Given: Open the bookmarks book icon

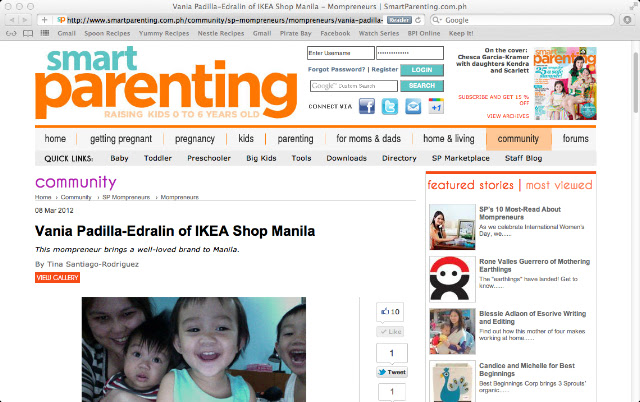Looking at the screenshot, I should click(x=28, y=33).
